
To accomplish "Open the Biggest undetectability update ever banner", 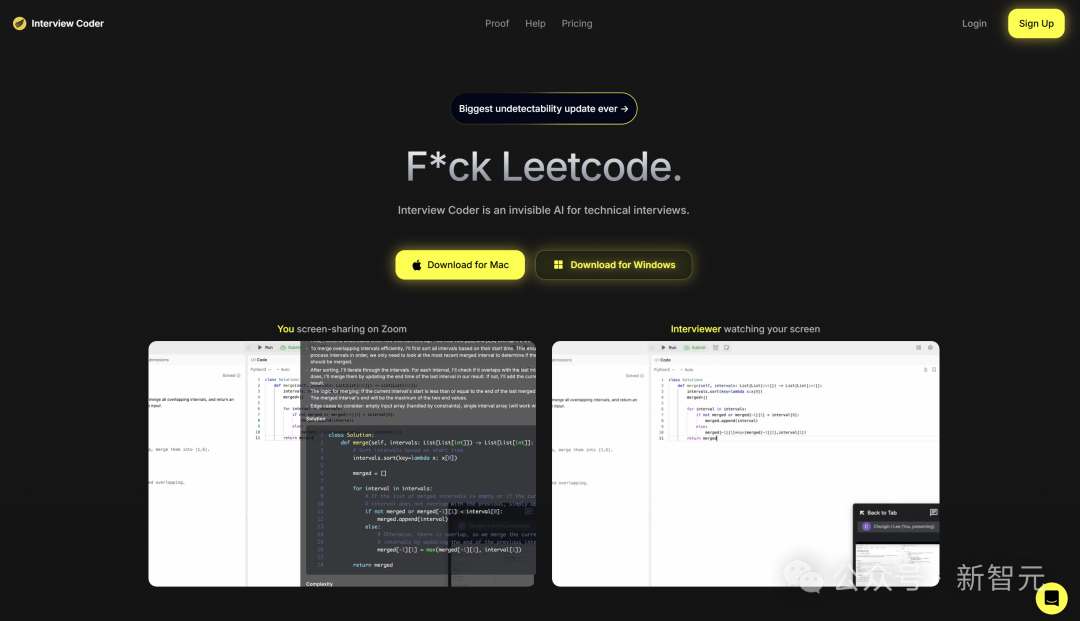I will [543, 109].
